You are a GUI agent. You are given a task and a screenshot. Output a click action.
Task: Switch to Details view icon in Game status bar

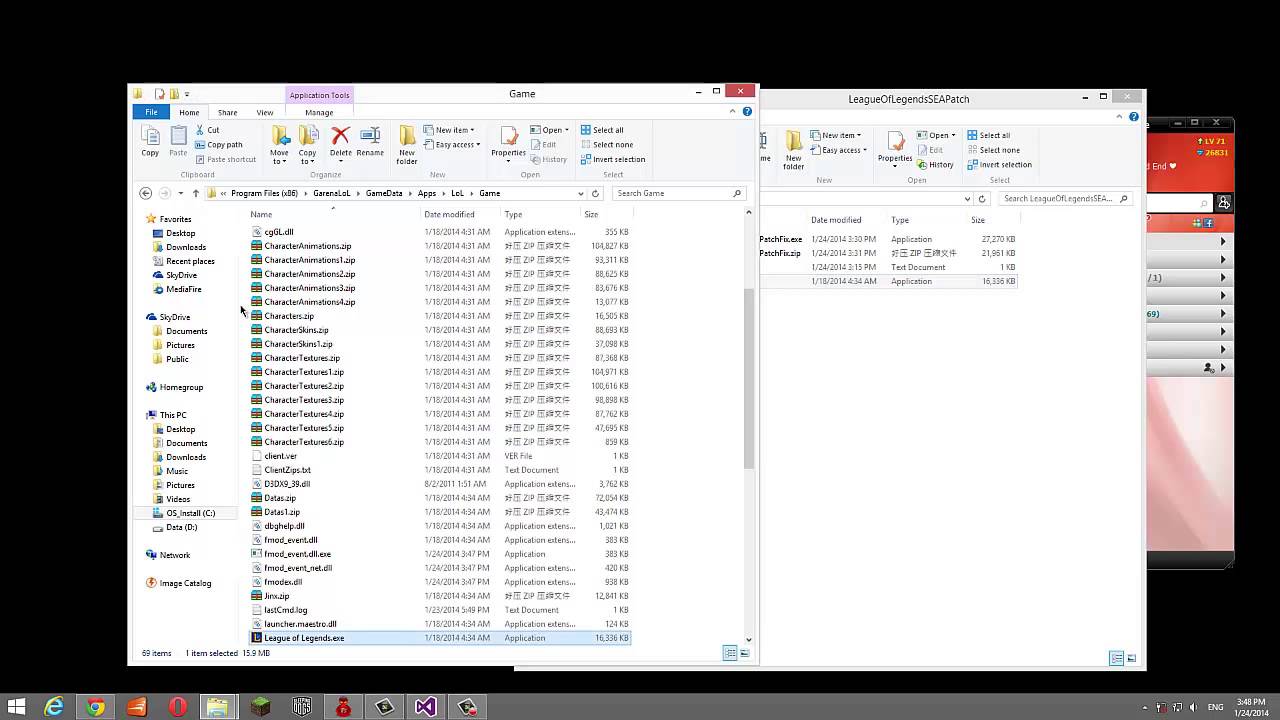pos(730,653)
